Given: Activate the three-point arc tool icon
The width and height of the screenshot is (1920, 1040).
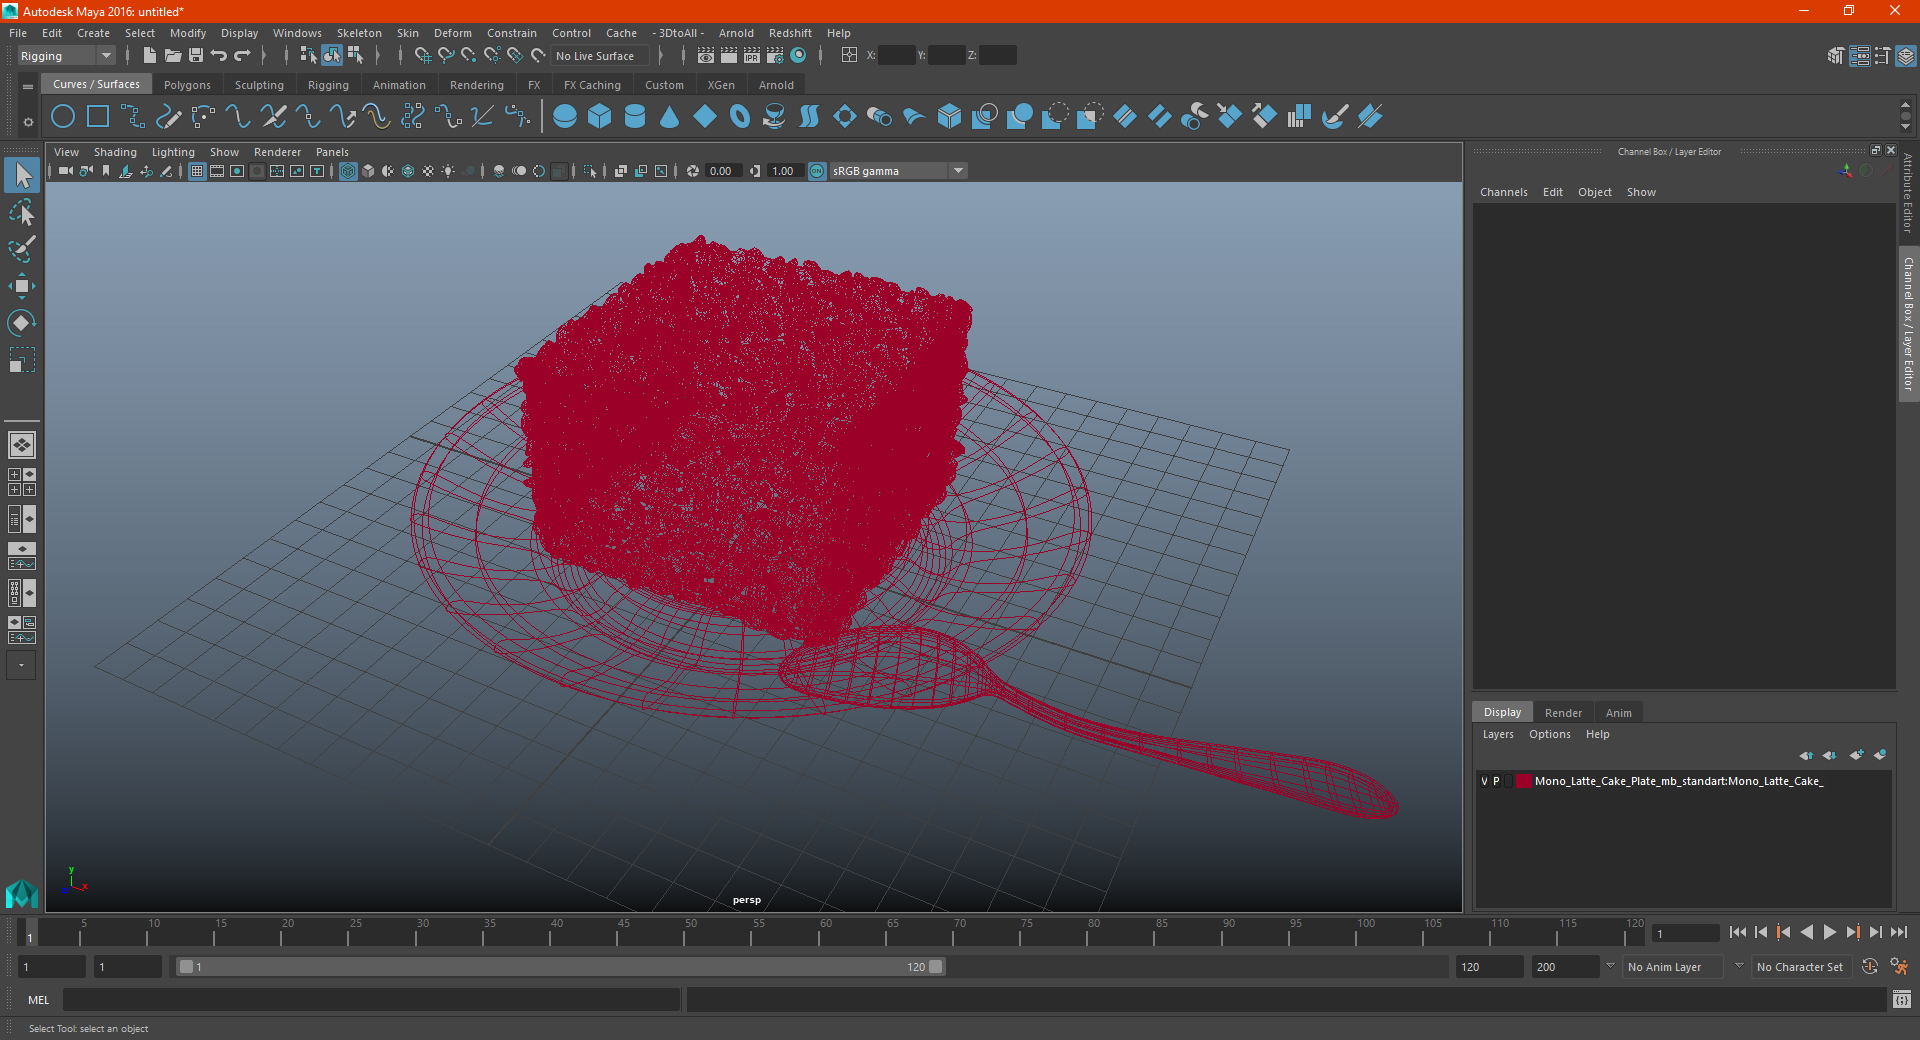Looking at the screenshot, I should click(203, 117).
